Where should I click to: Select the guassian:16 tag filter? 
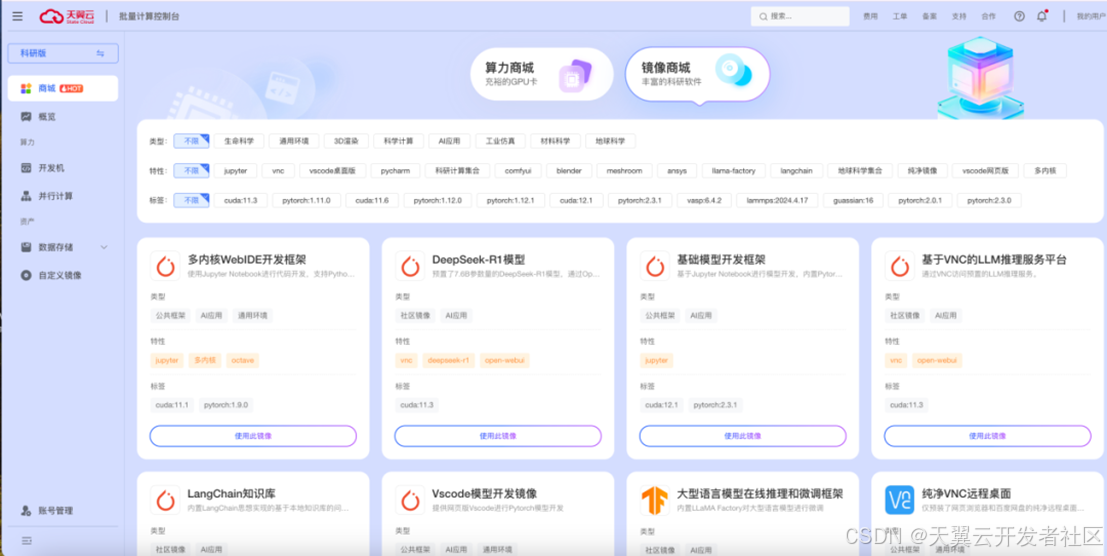pos(853,200)
